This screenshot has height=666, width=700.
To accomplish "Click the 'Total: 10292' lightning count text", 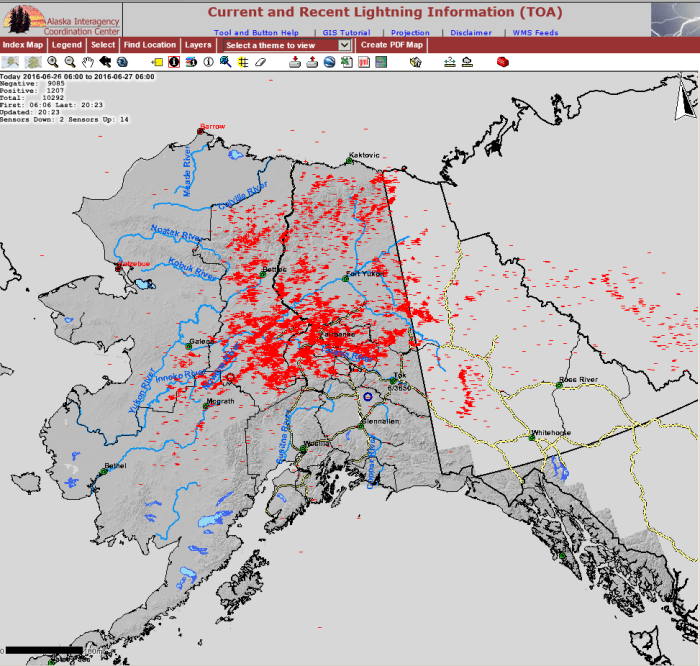I will [x=32, y=98].
